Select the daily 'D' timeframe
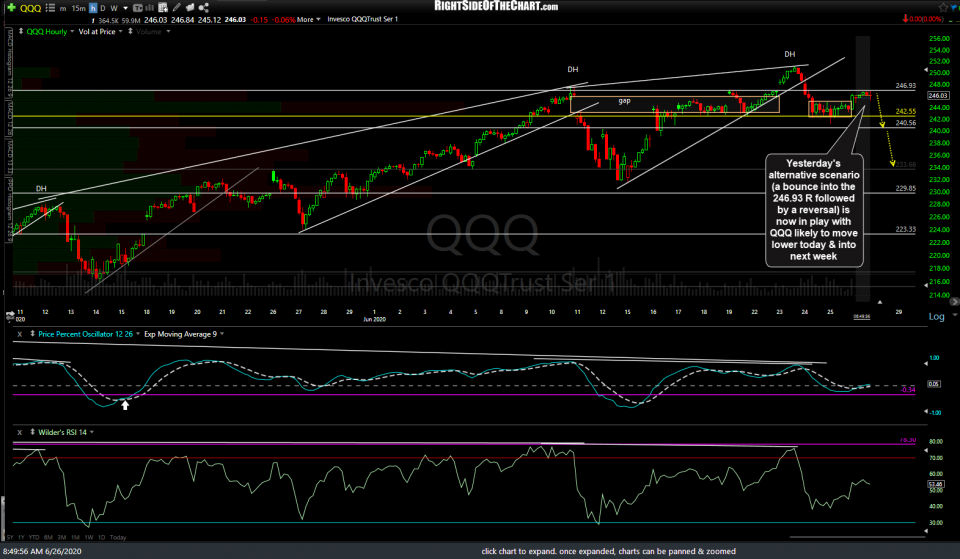 pos(103,8)
